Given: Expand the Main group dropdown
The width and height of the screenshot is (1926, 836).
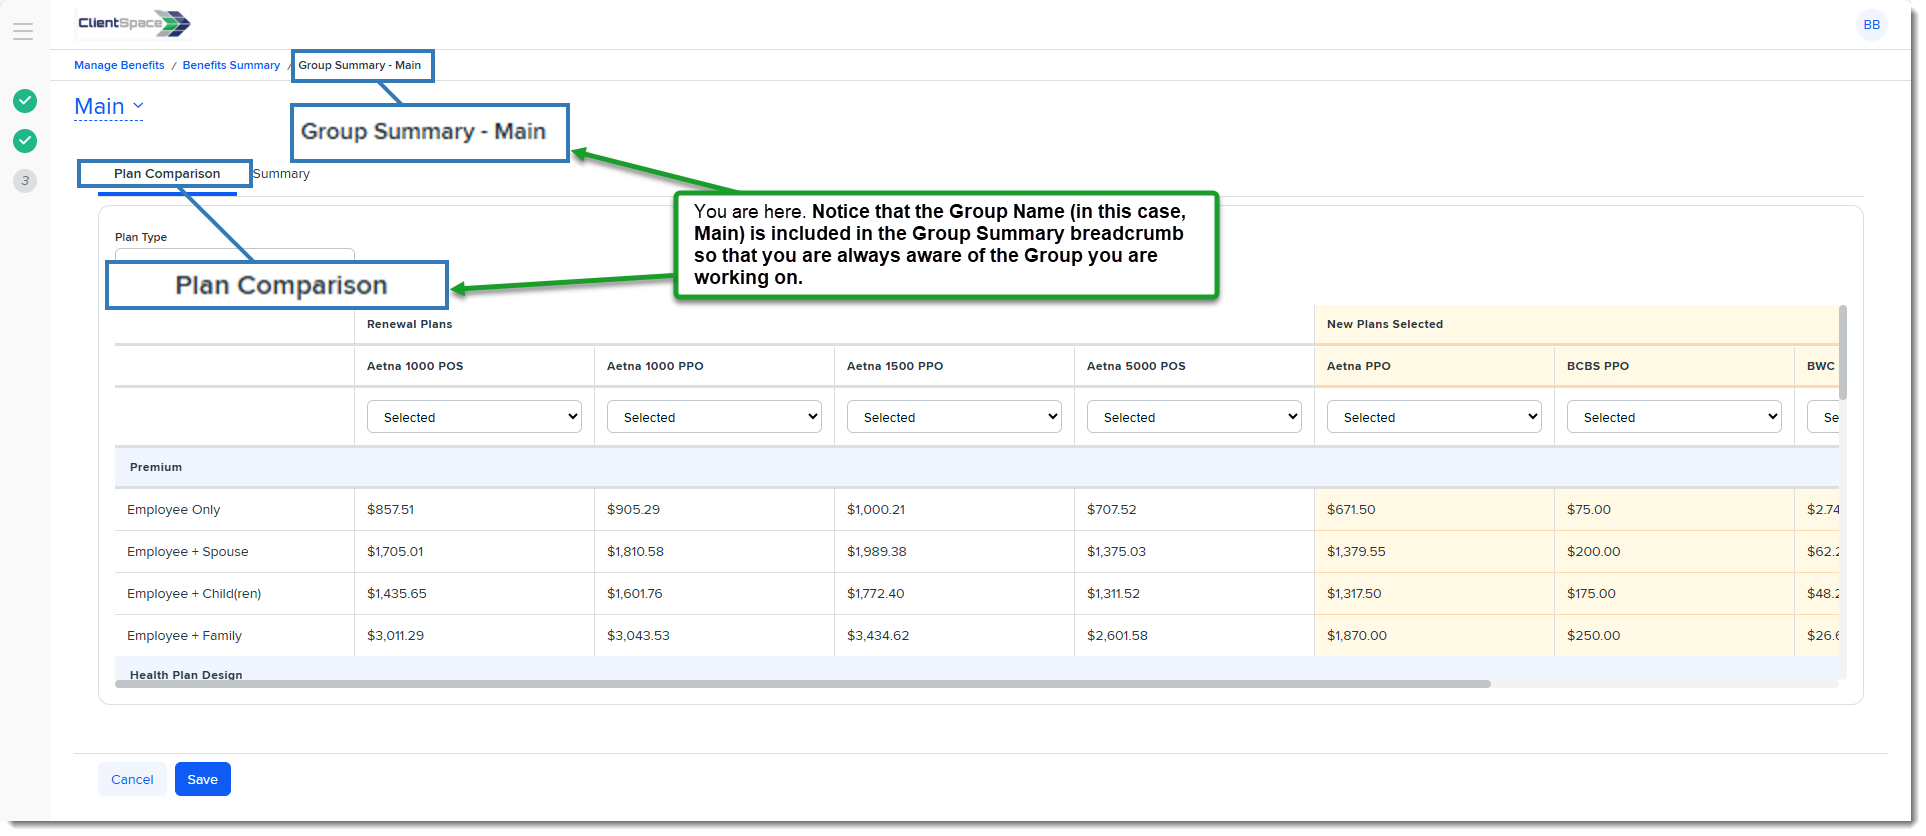Looking at the screenshot, I should (x=109, y=106).
